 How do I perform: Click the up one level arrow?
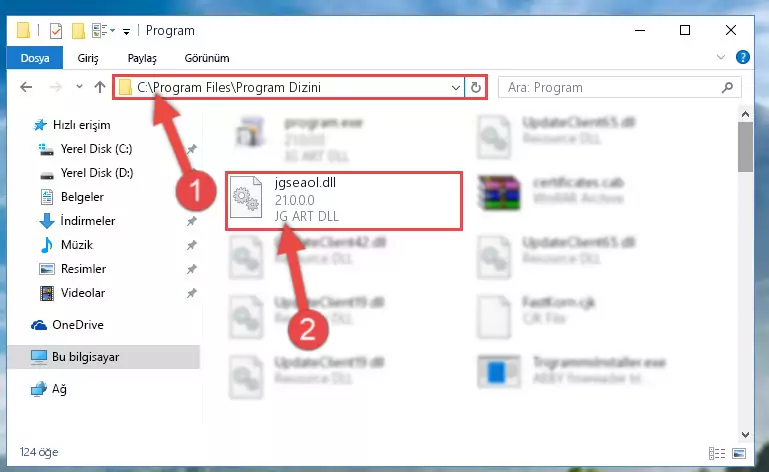100,87
